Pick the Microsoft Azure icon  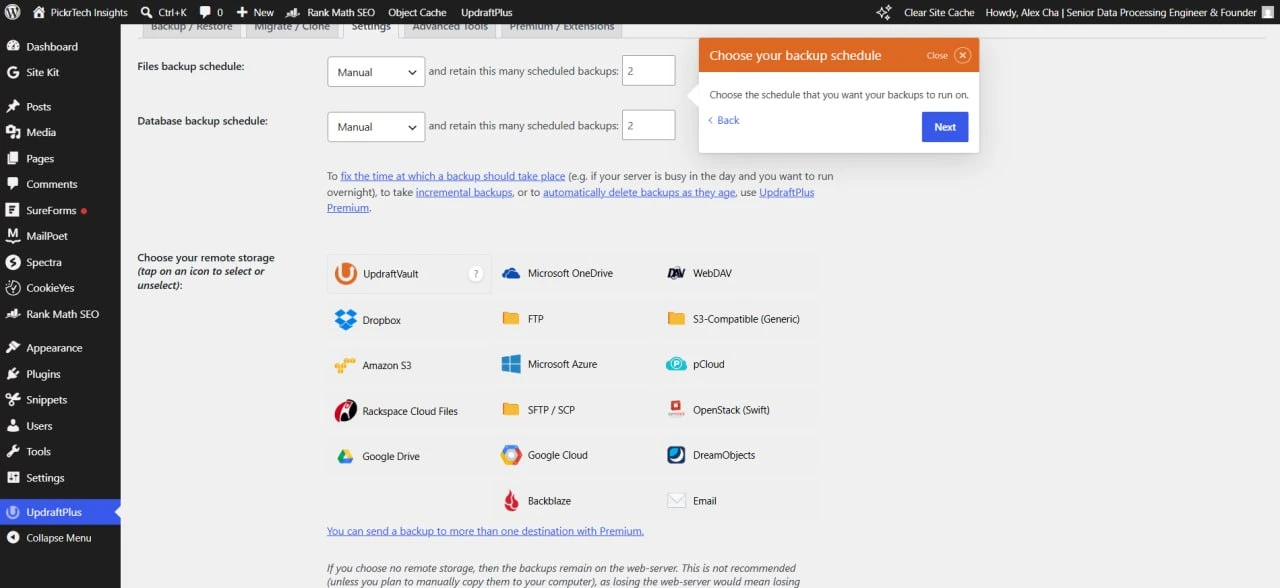tap(511, 364)
